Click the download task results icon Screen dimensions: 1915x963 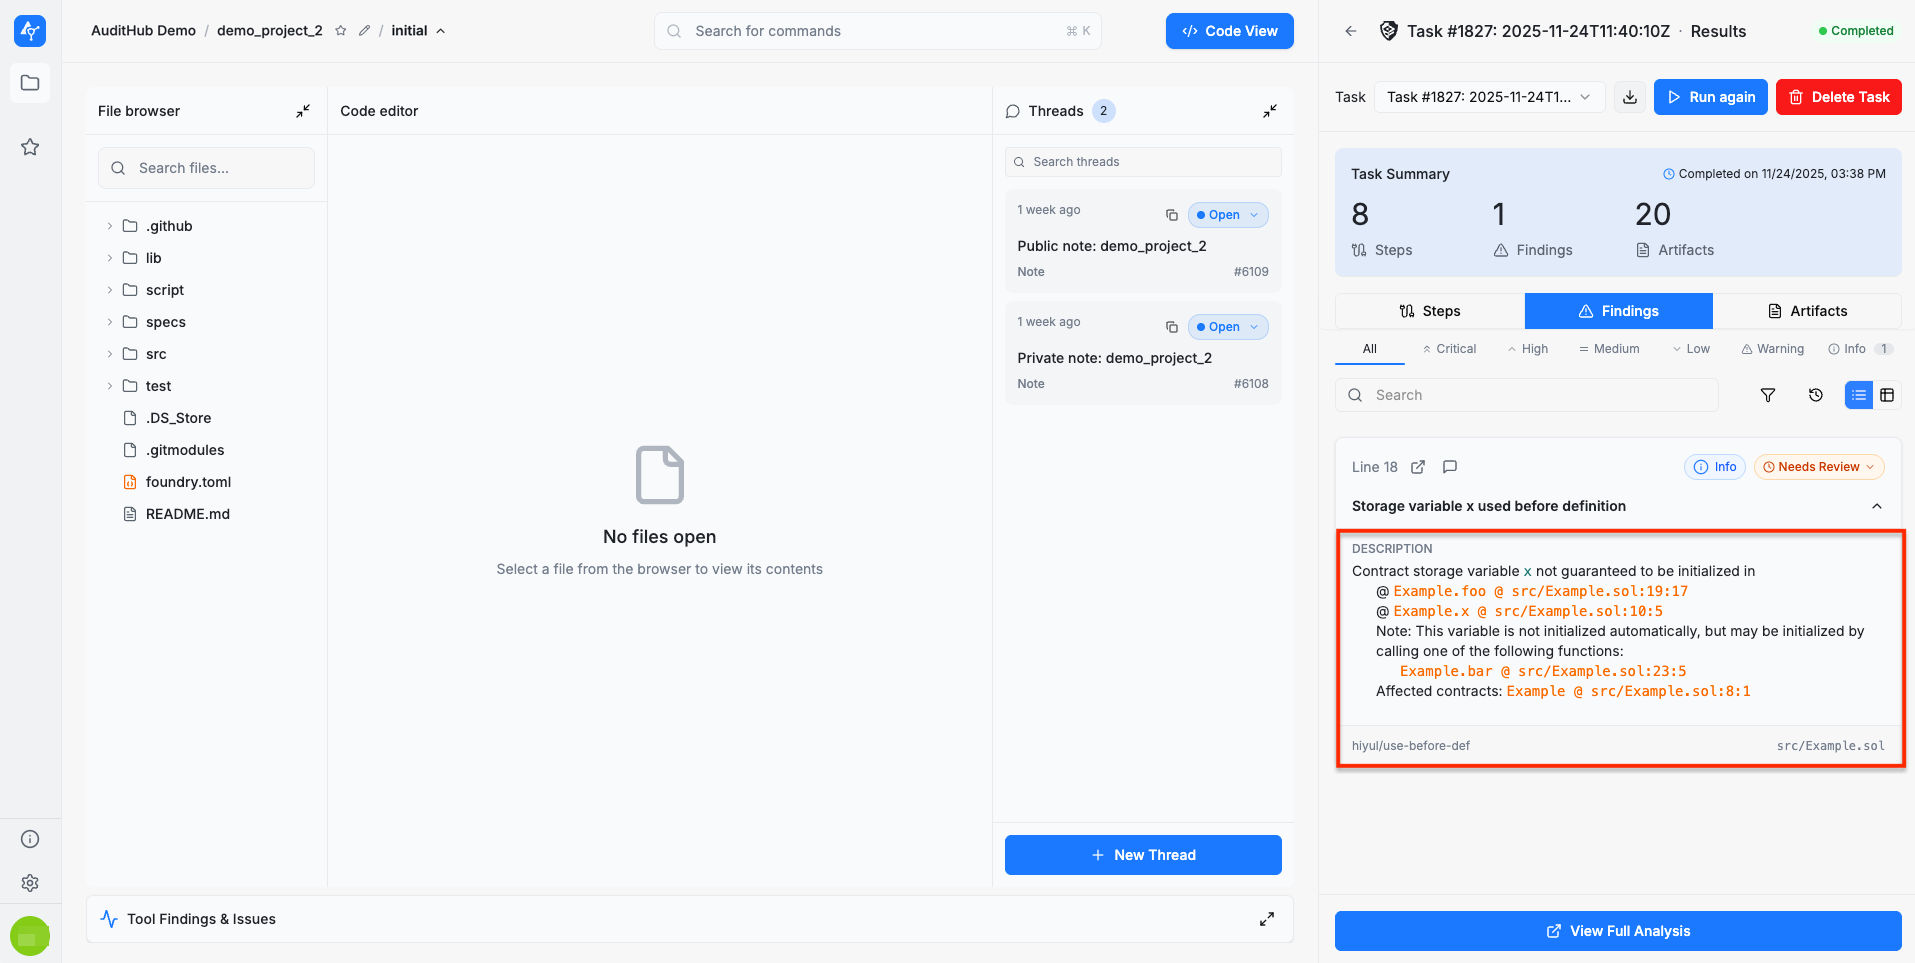tap(1630, 97)
